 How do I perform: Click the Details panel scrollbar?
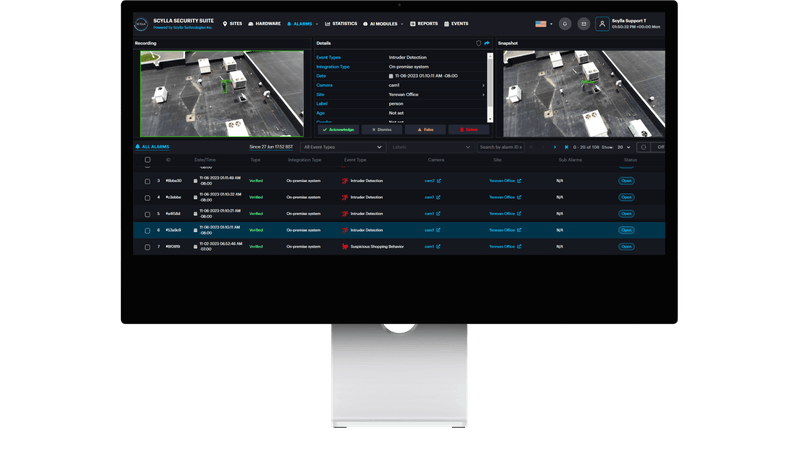(490, 88)
